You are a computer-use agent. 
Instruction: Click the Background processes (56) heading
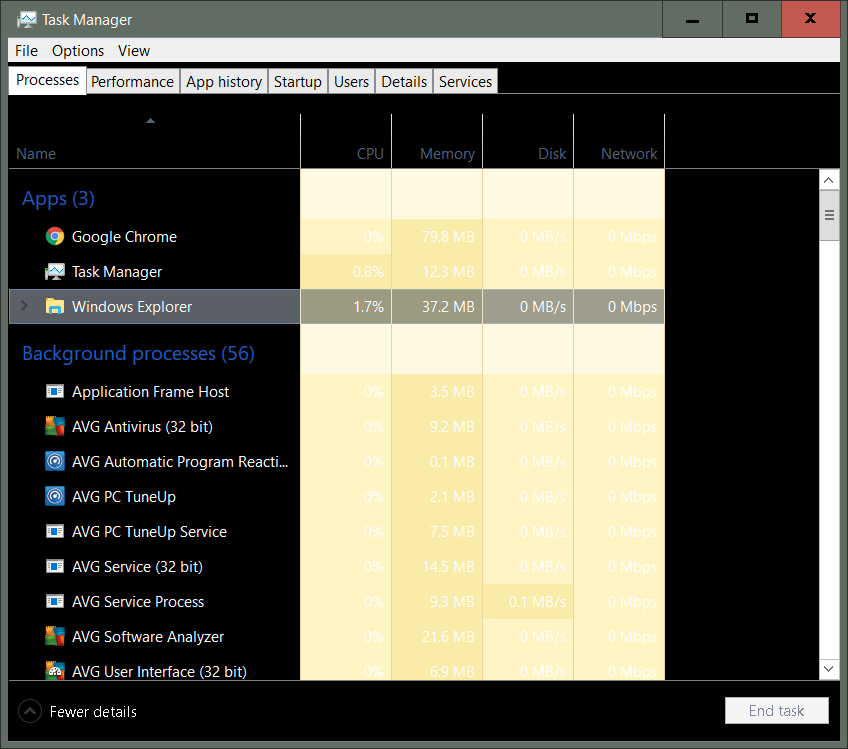pos(138,354)
